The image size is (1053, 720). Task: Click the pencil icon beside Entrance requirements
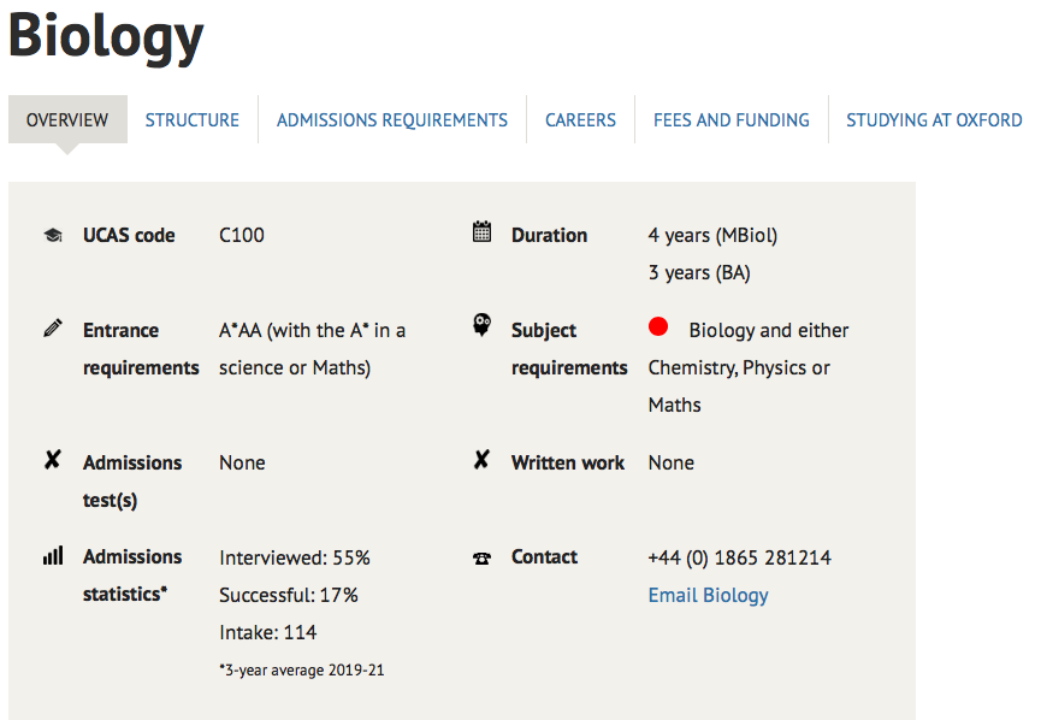53,328
